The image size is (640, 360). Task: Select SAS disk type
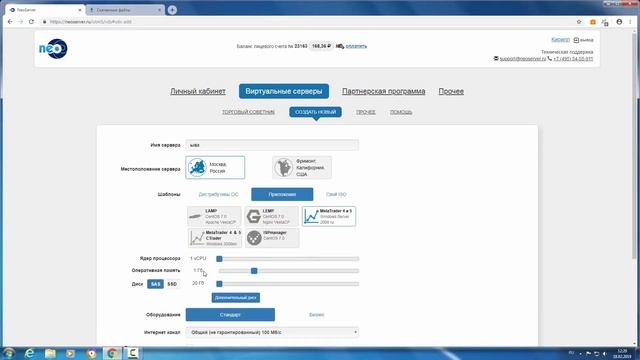point(155,284)
